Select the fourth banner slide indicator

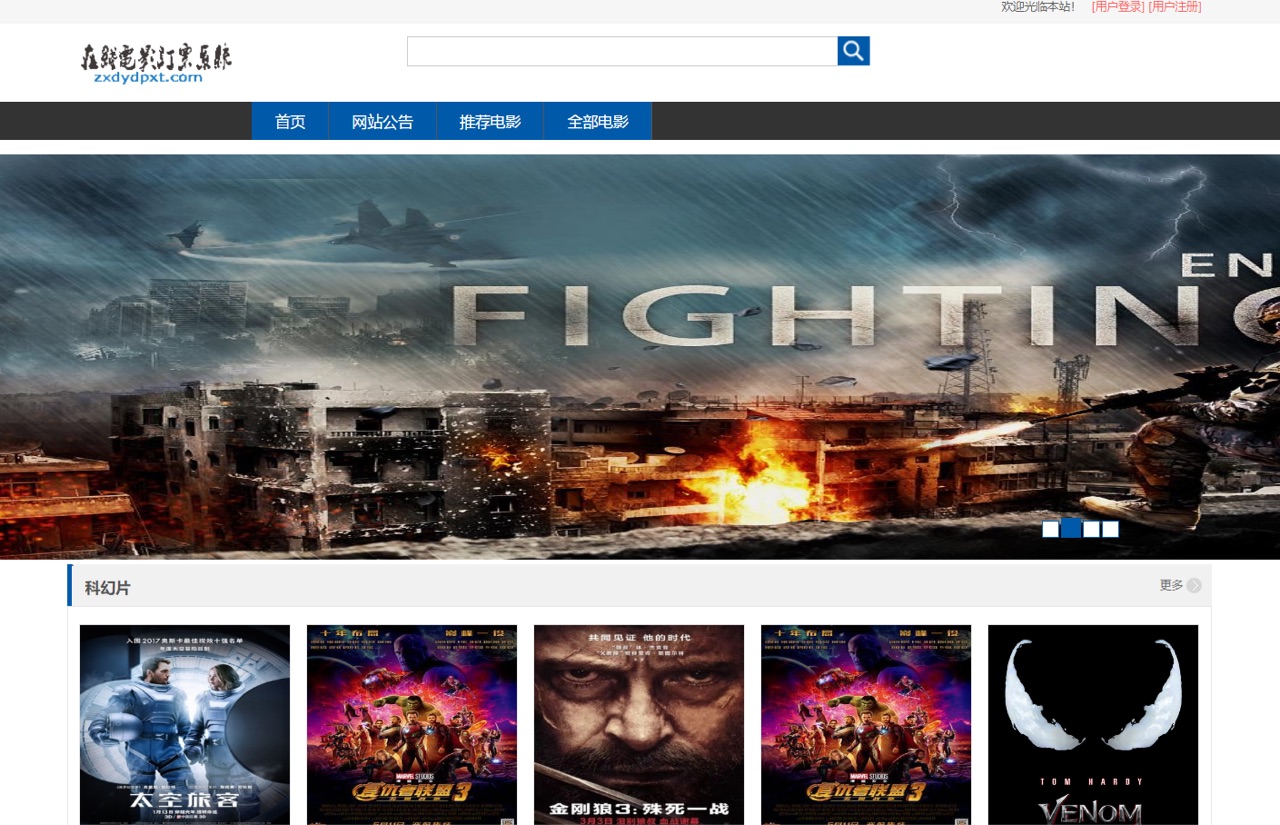1110,530
